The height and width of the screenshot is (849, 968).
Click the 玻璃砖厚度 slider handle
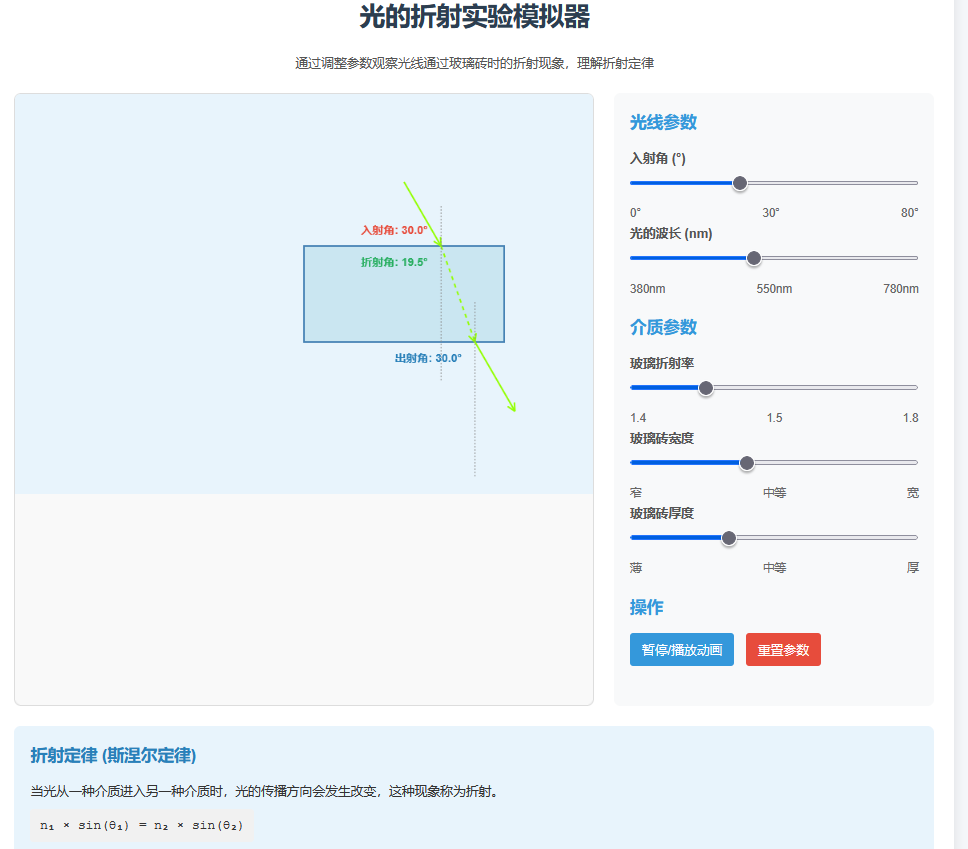(x=729, y=537)
